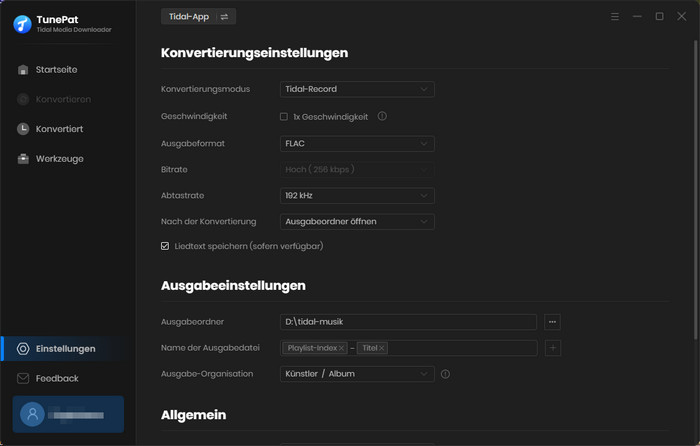Click the clock icon beside Konvertiert

(x=23, y=129)
